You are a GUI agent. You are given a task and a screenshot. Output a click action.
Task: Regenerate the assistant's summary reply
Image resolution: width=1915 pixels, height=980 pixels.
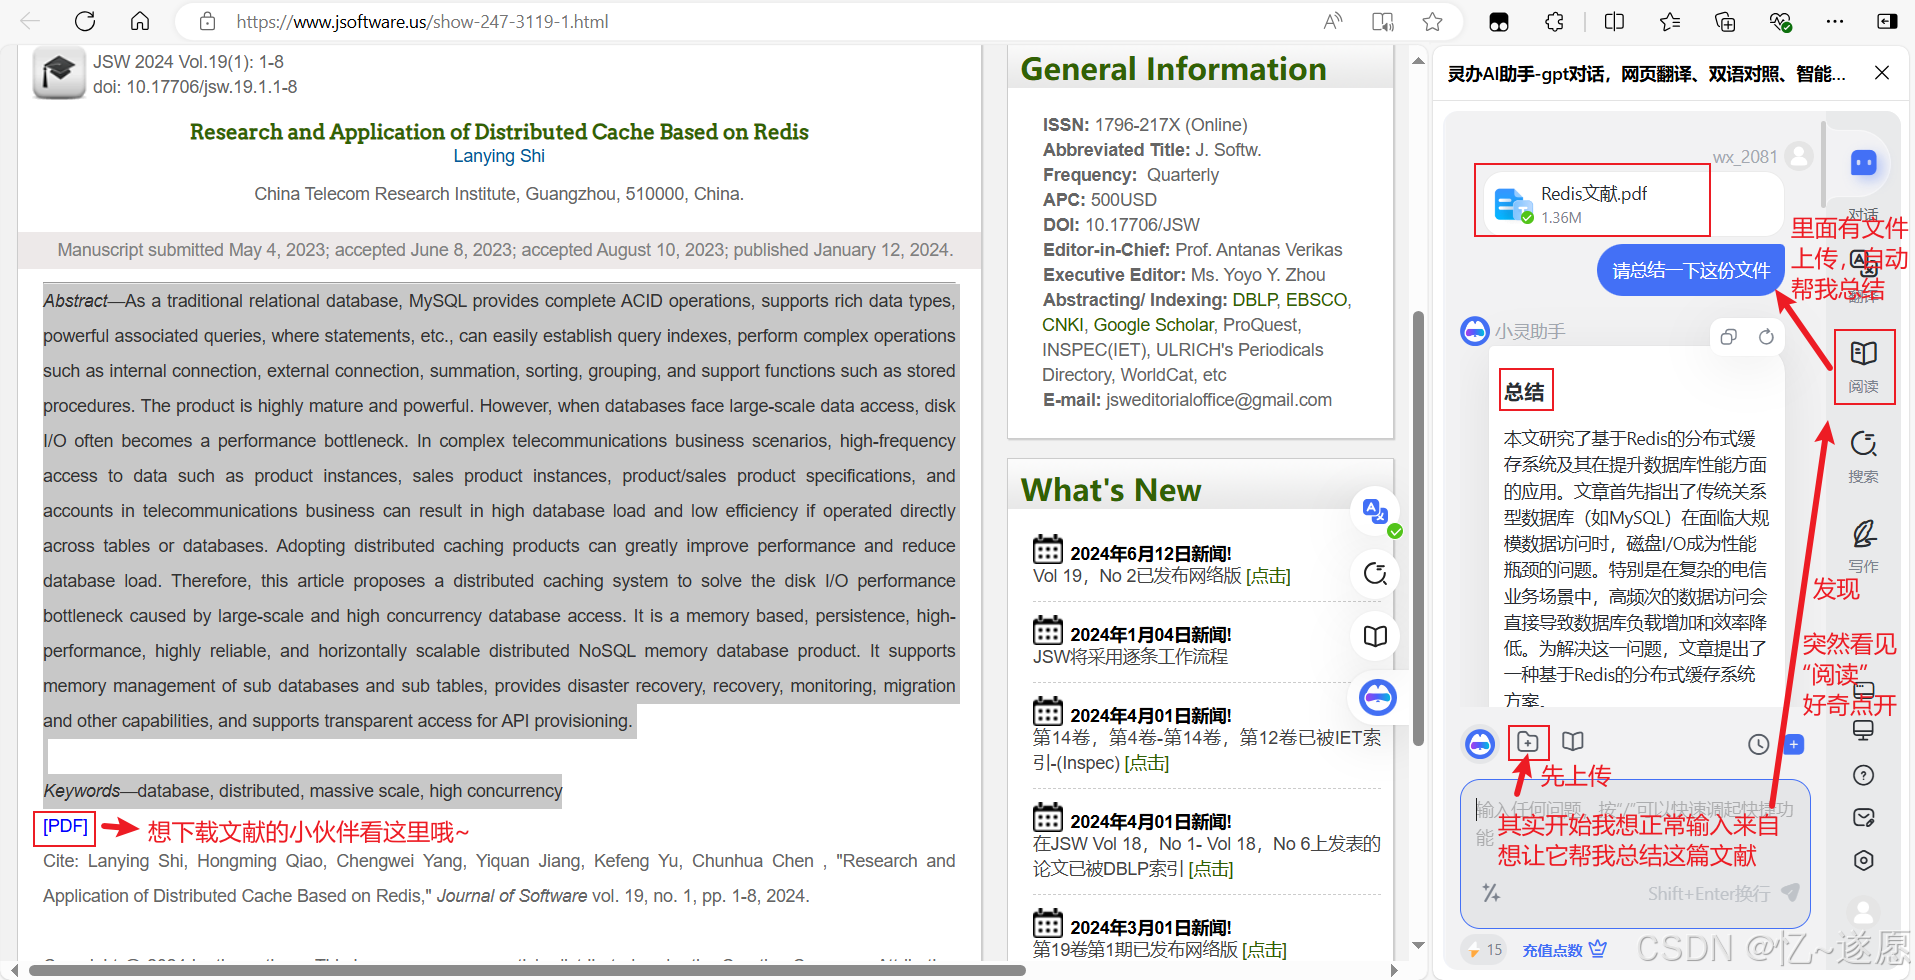[1766, 337]
